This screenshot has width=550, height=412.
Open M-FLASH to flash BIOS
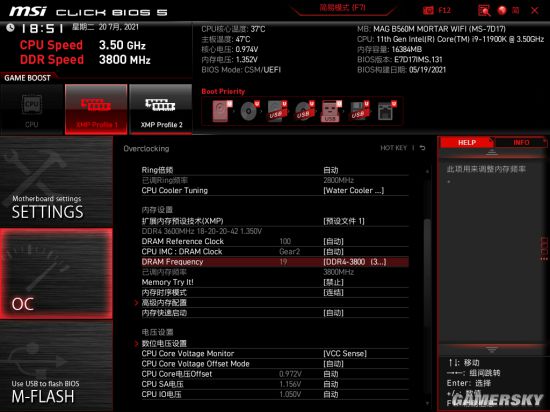point(56,366)
